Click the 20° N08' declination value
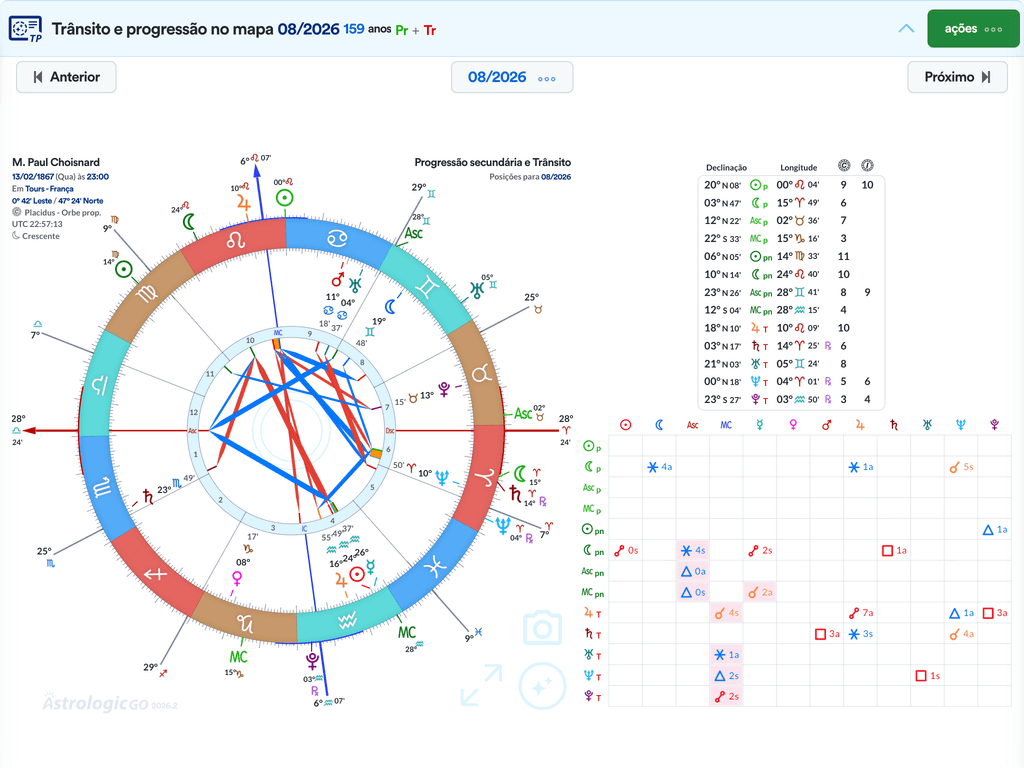This screenshot has height=768, width=1024. pyautogui.click(x=722, y=185)
